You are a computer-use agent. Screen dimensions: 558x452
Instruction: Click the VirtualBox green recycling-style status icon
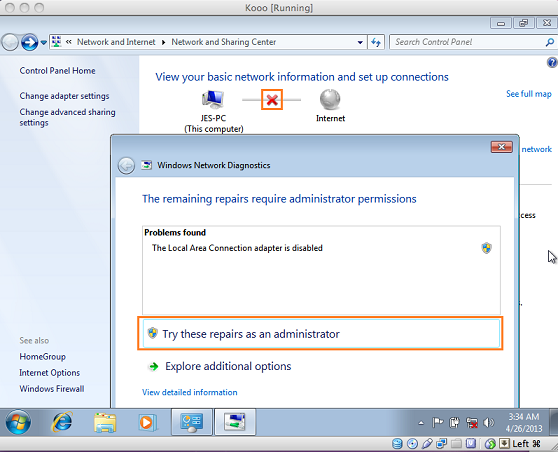pyautogui.click(x=490, y=444)
